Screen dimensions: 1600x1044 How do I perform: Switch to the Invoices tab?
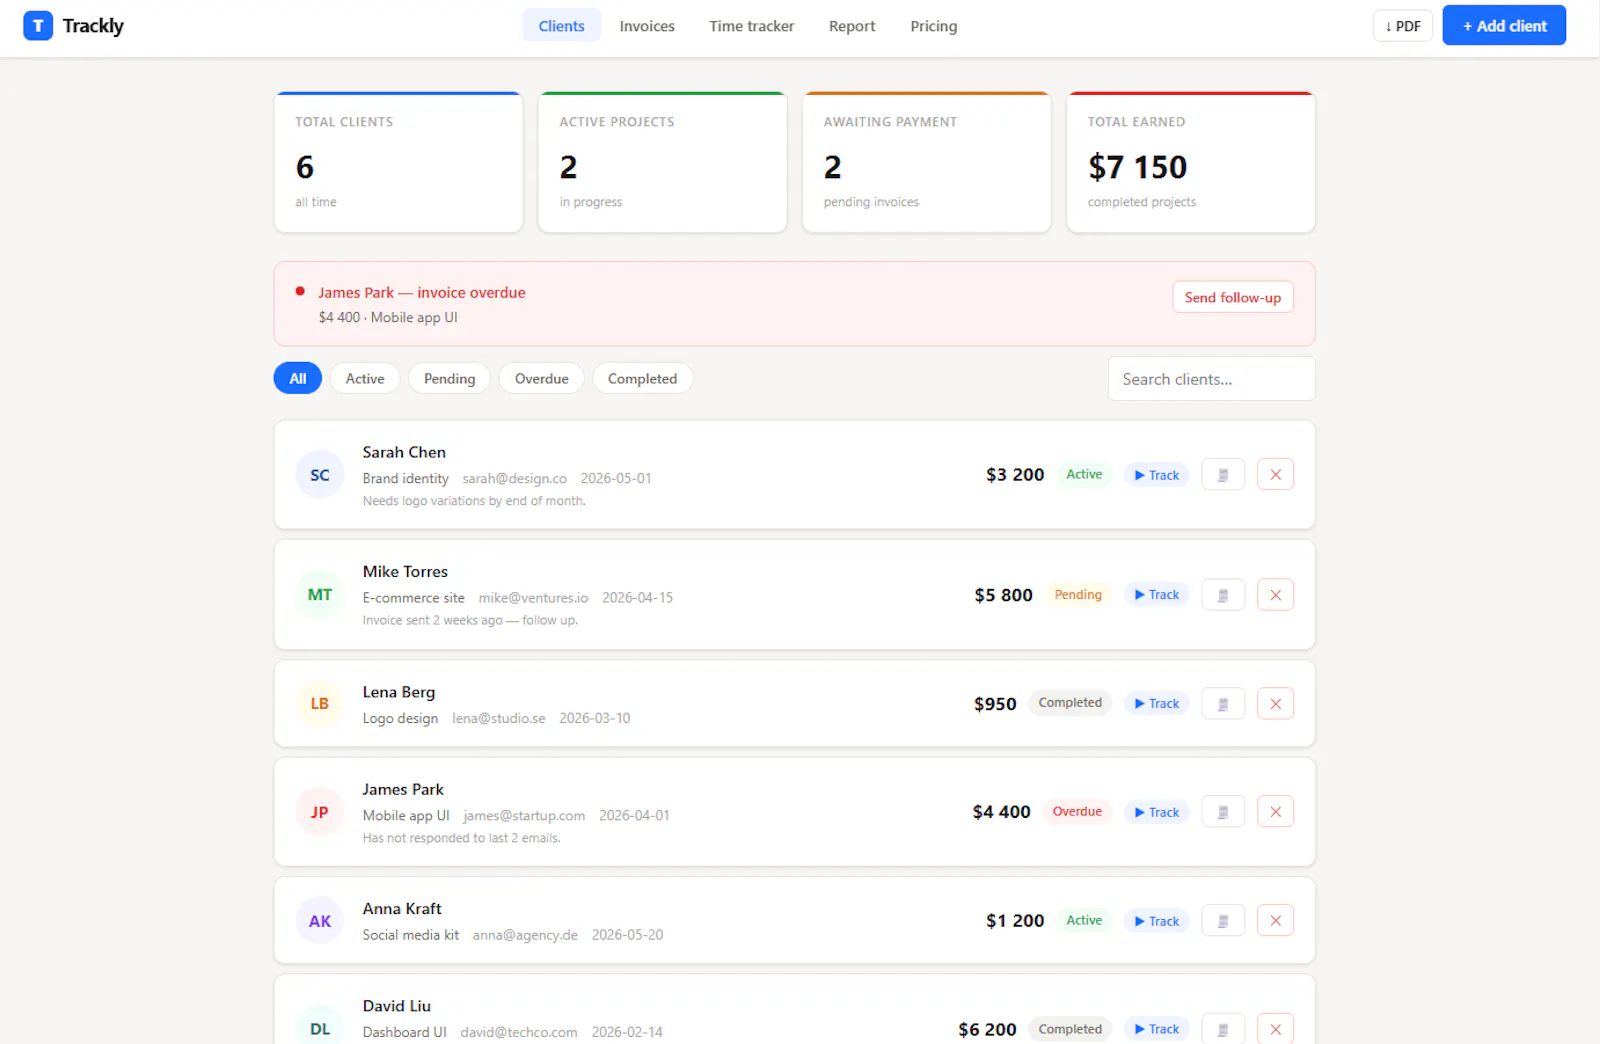tap(647, 26)
